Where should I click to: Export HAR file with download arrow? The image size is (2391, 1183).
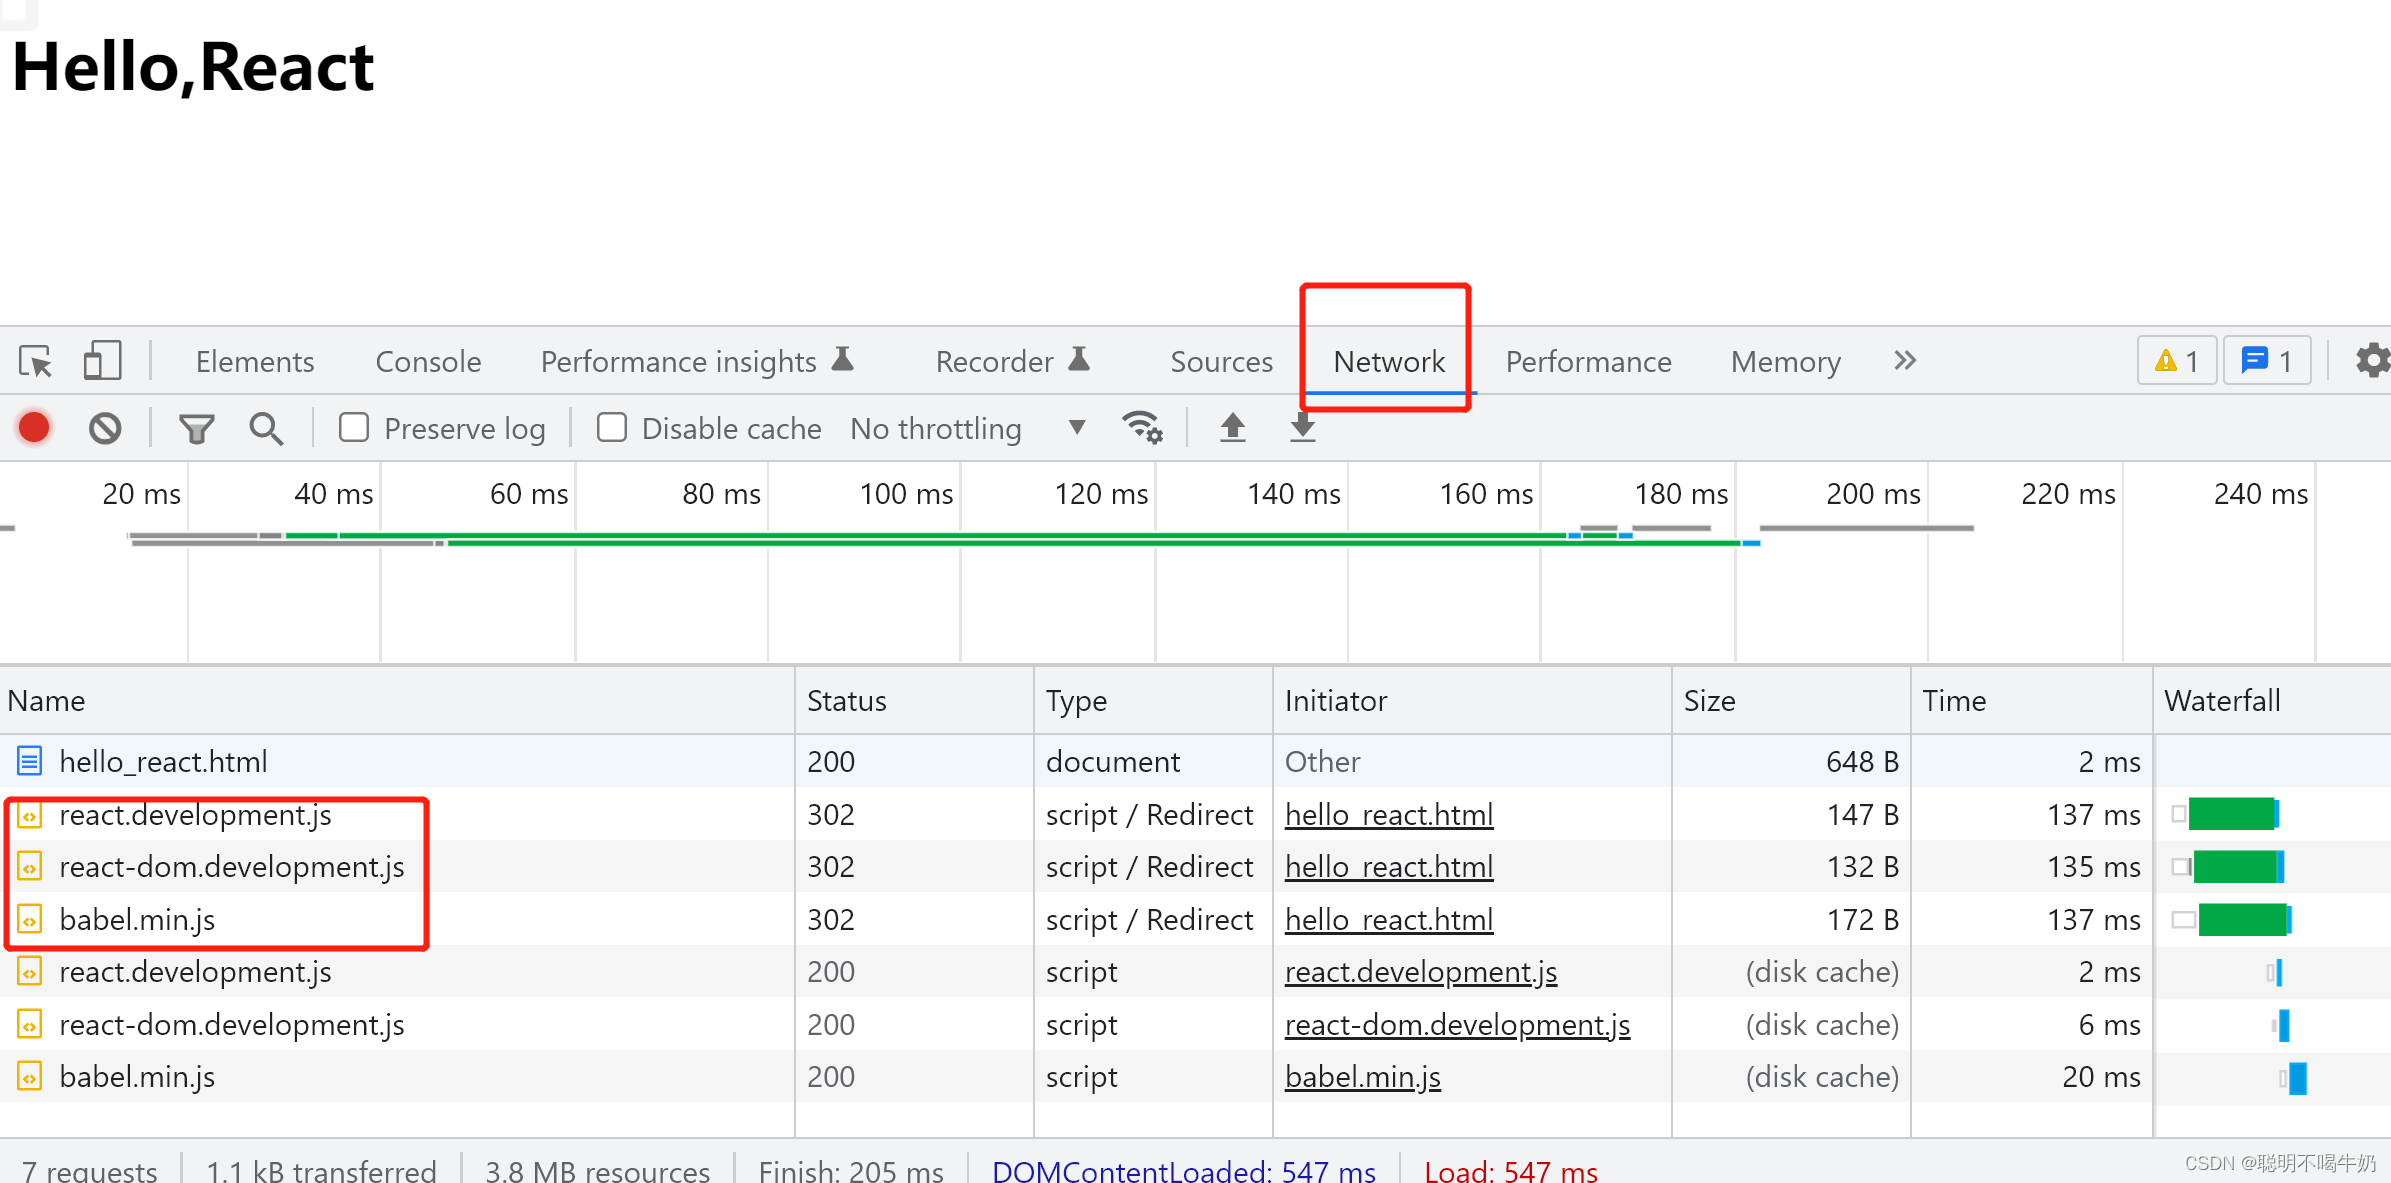(1302, 428)
